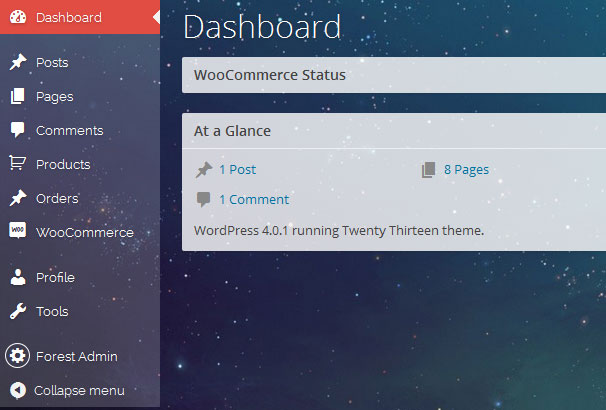Click the WordPress 4.0.1 version text
Screen dimensions: 606x410
click(x=339, y=231)
